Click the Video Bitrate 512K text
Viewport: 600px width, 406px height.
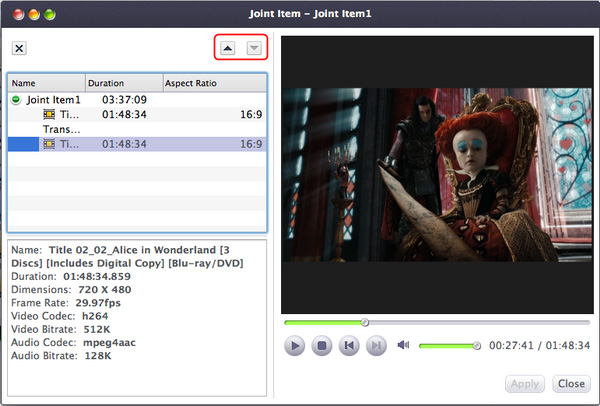61,329
